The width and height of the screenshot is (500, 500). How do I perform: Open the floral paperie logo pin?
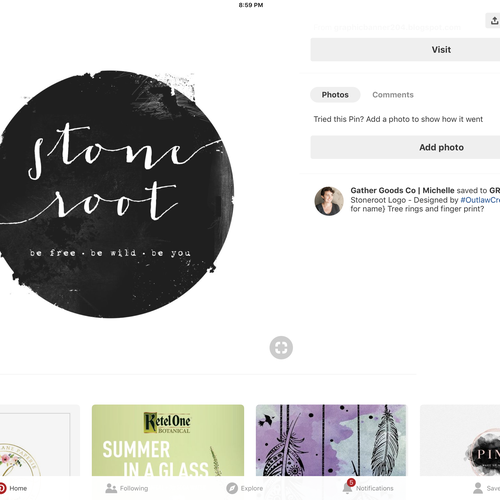point(40,440)
